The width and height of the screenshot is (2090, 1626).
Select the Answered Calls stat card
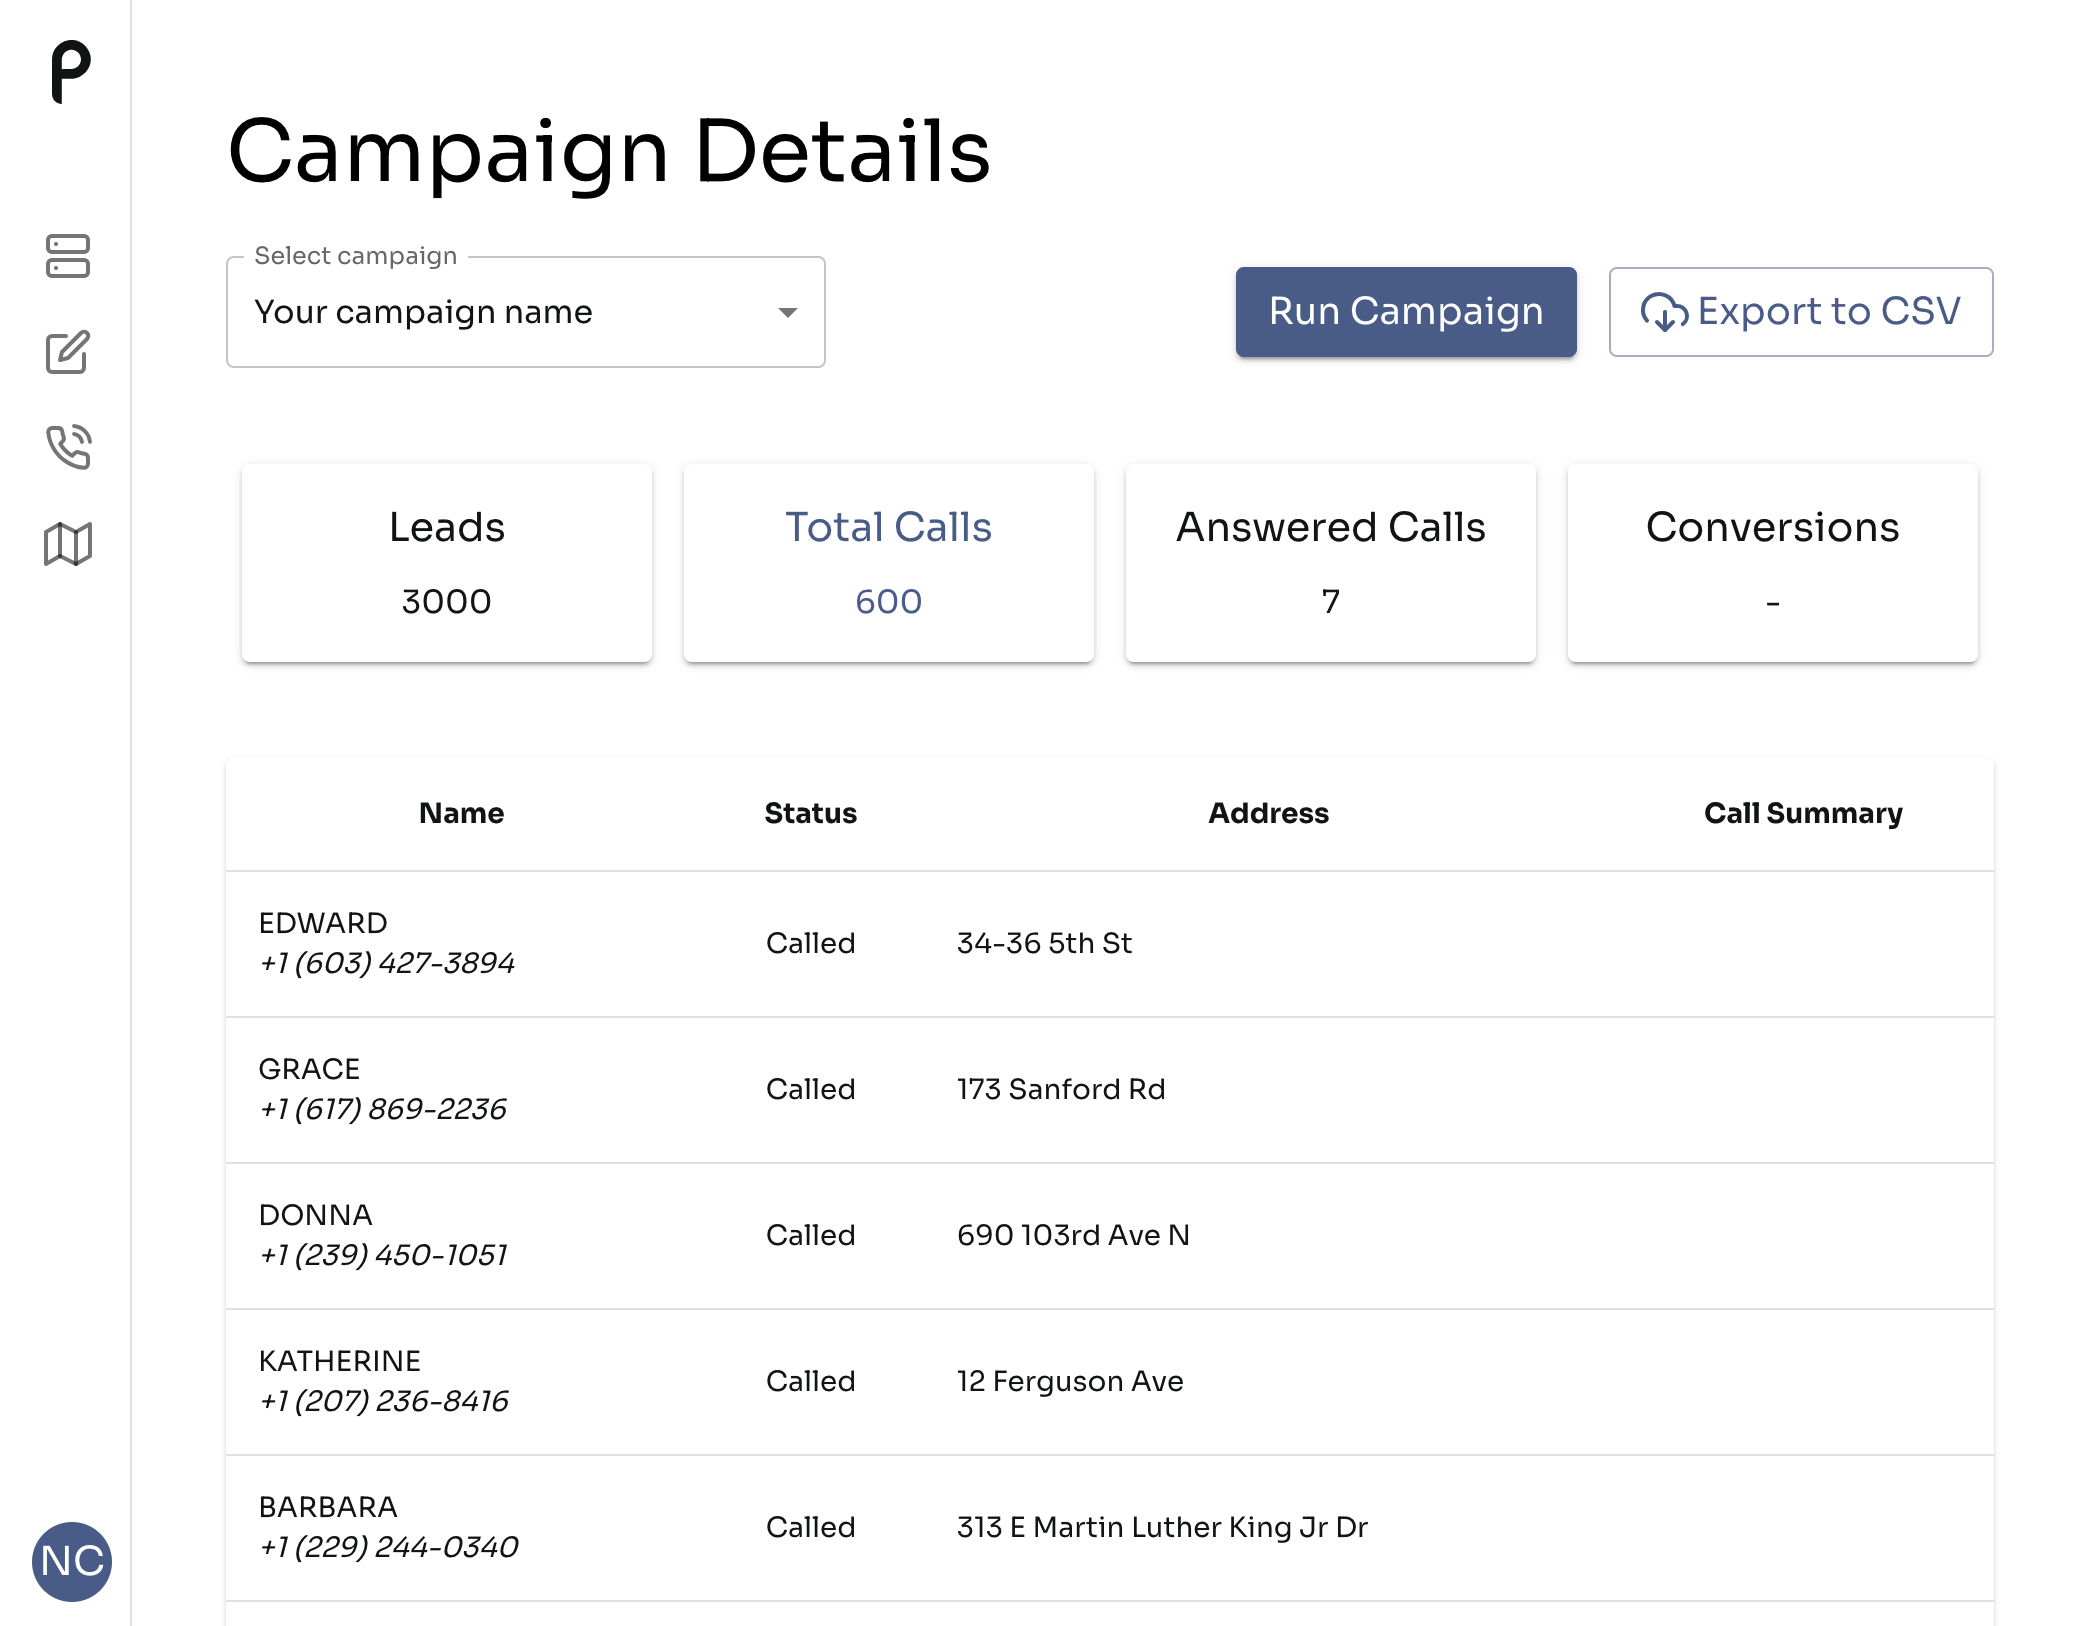(x=1331, y=562)
